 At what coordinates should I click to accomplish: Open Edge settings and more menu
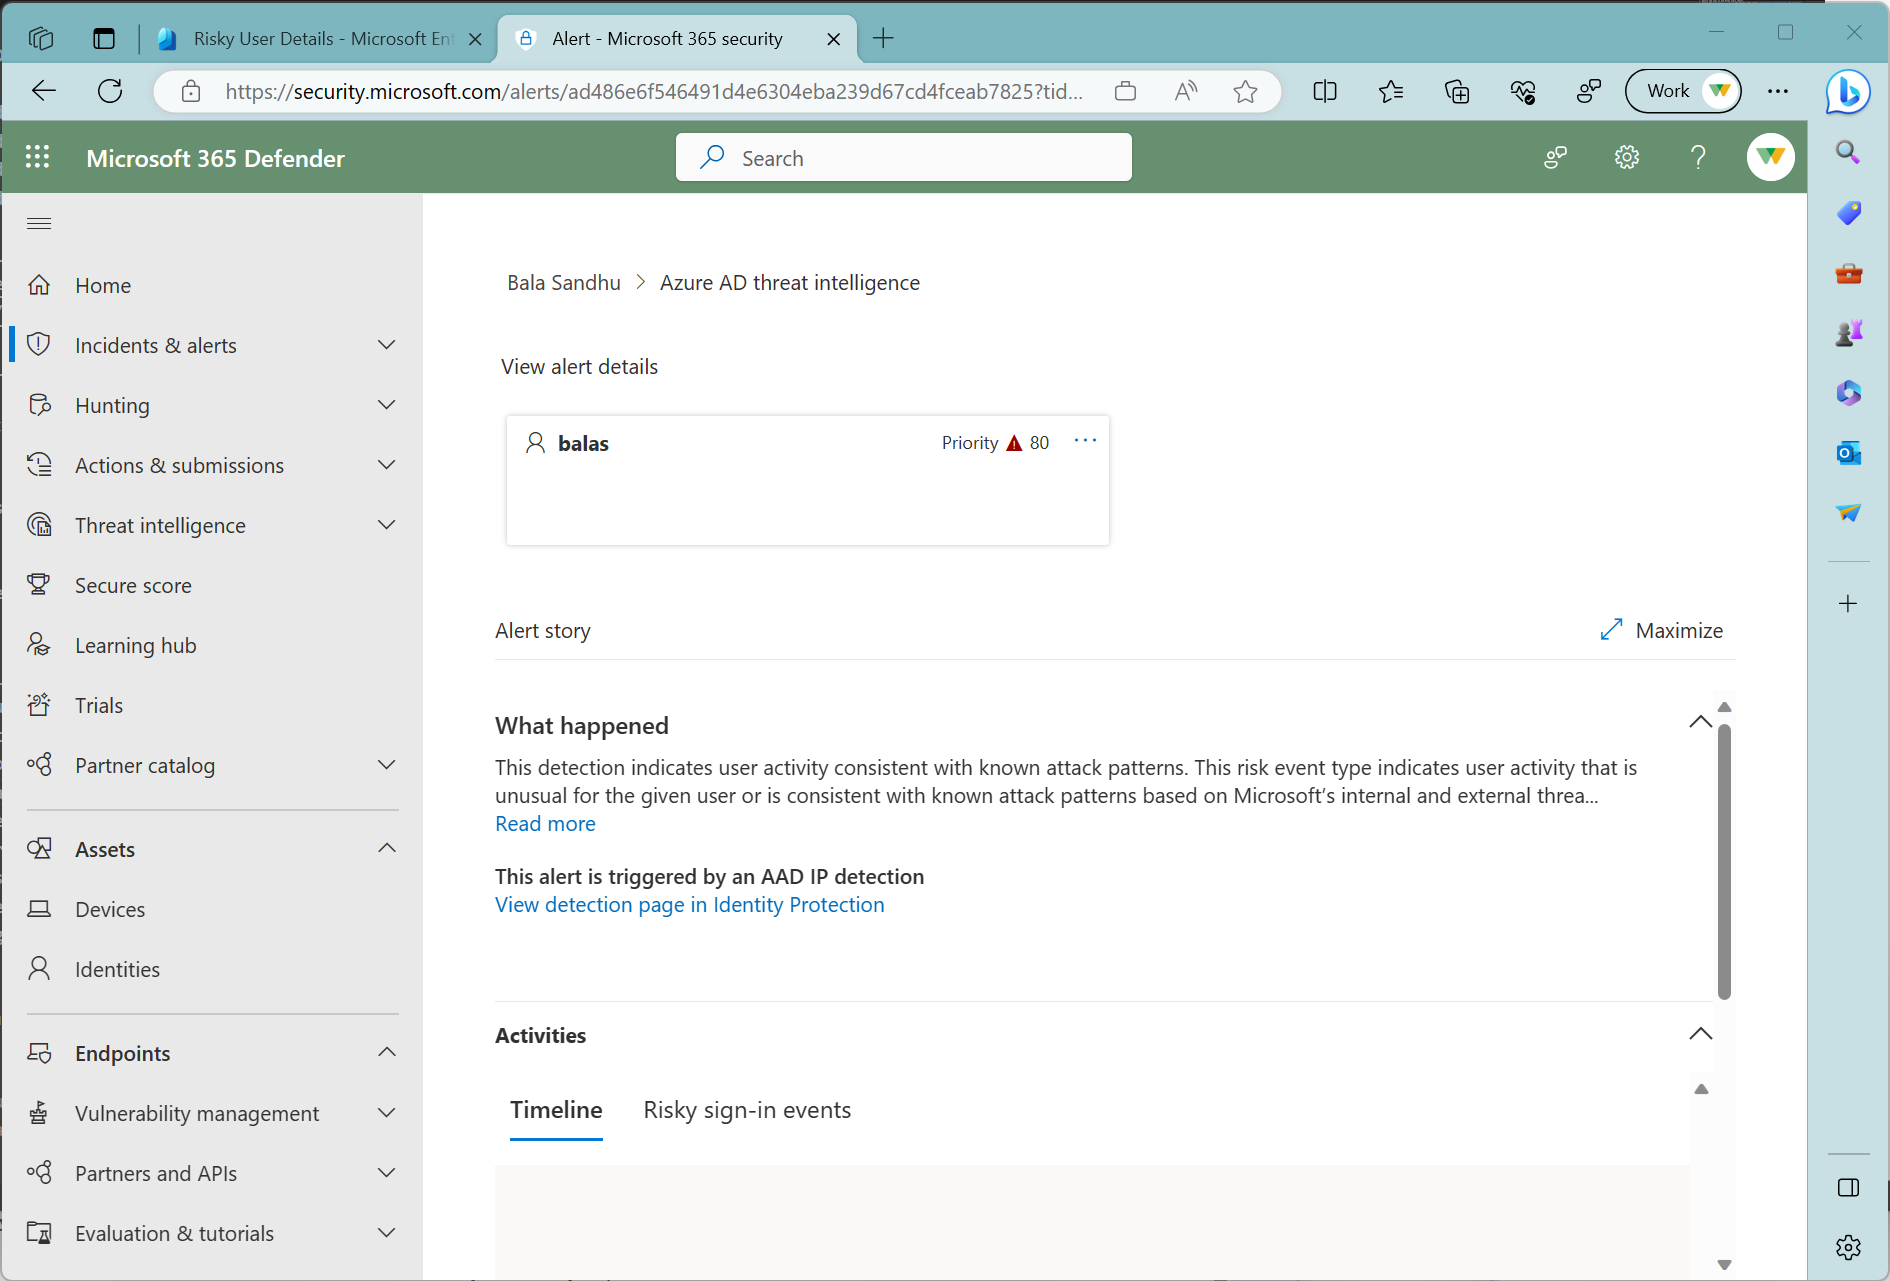1778,91
